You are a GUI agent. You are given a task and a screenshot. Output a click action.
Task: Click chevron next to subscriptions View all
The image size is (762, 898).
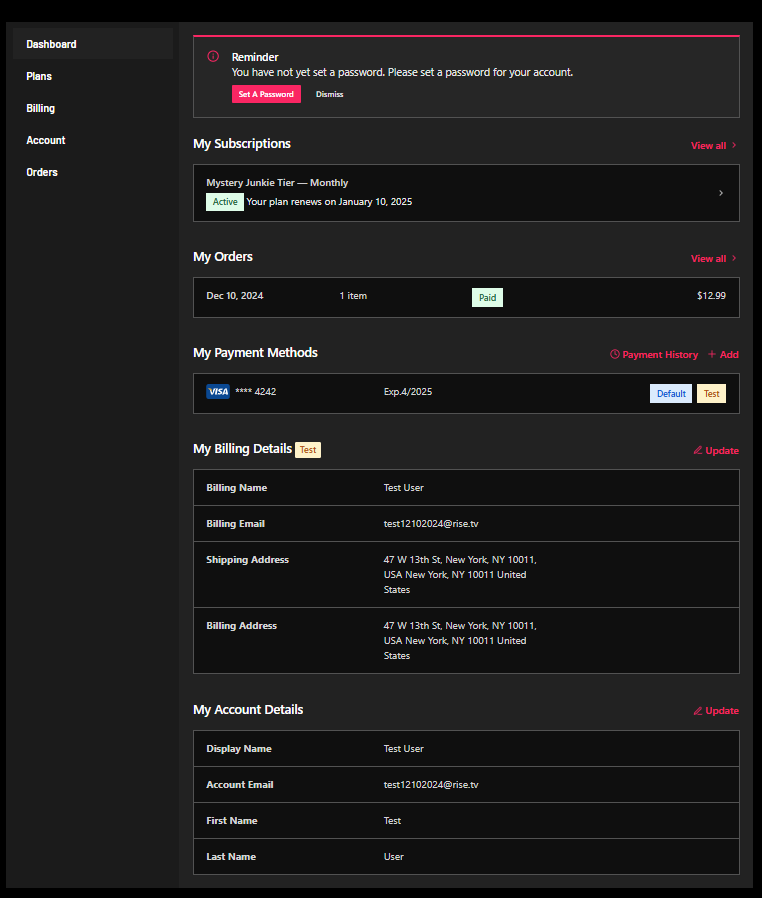734,145
